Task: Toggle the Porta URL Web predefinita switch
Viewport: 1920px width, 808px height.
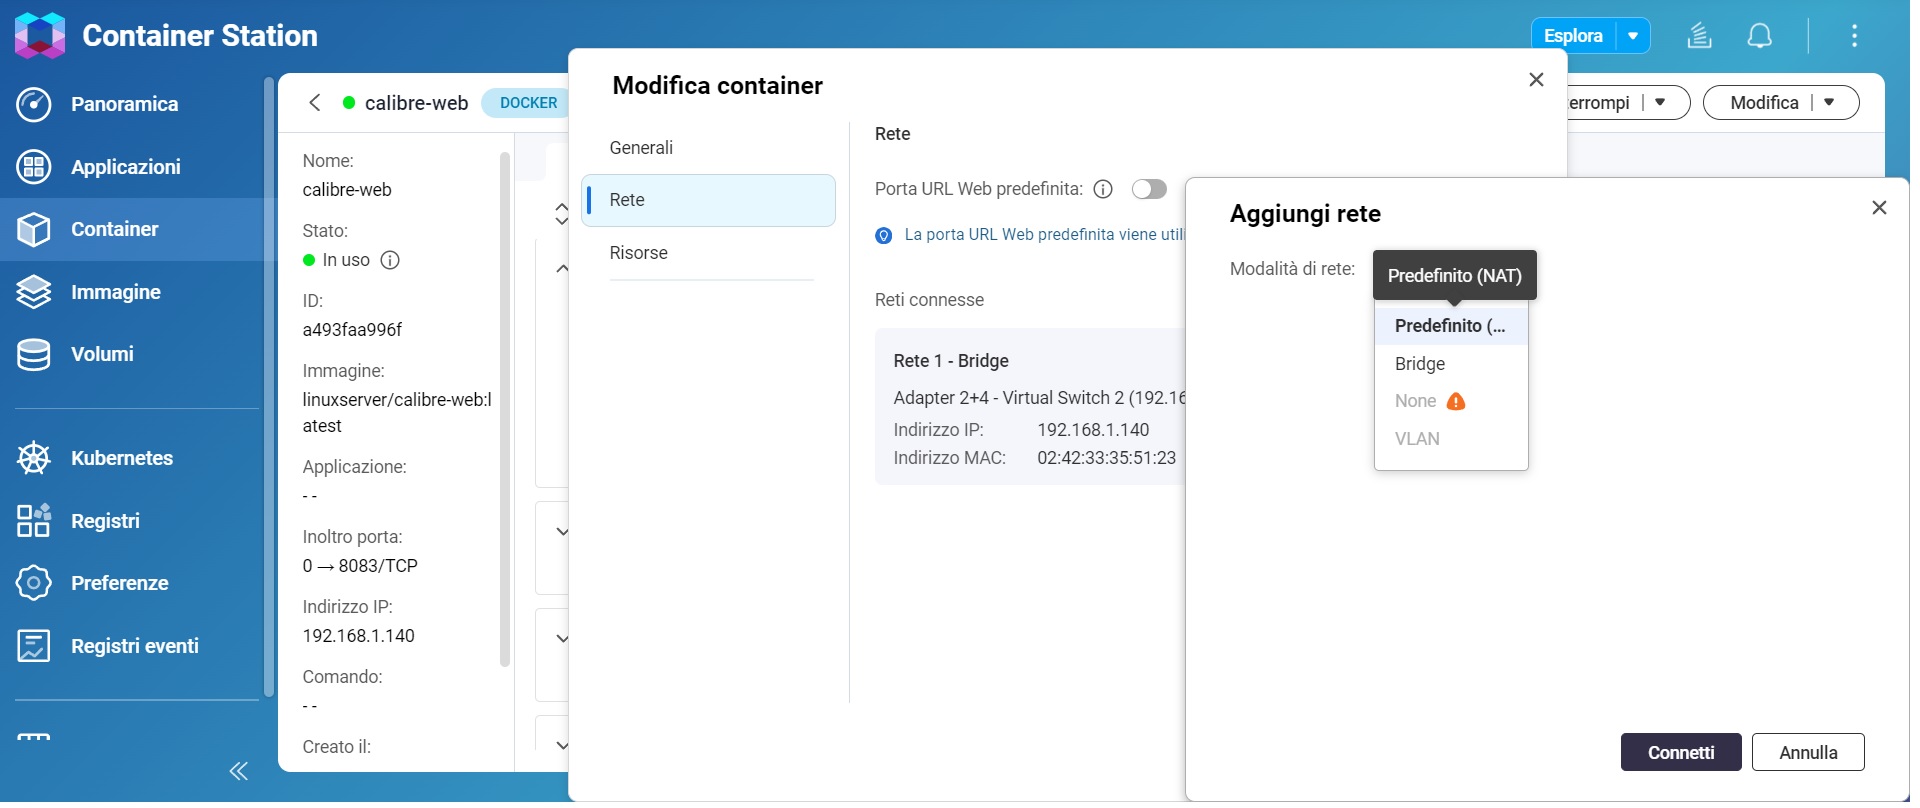Action: click(x=1149, y=189)
